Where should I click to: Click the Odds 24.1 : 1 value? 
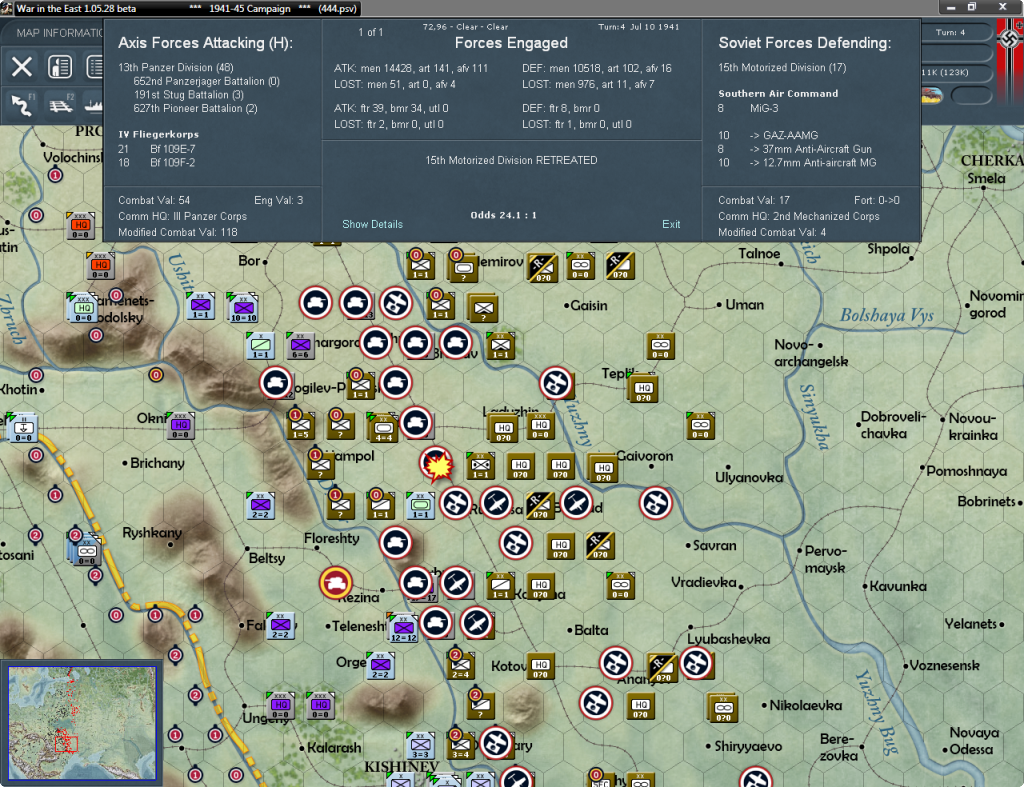(x=504, y=215)
